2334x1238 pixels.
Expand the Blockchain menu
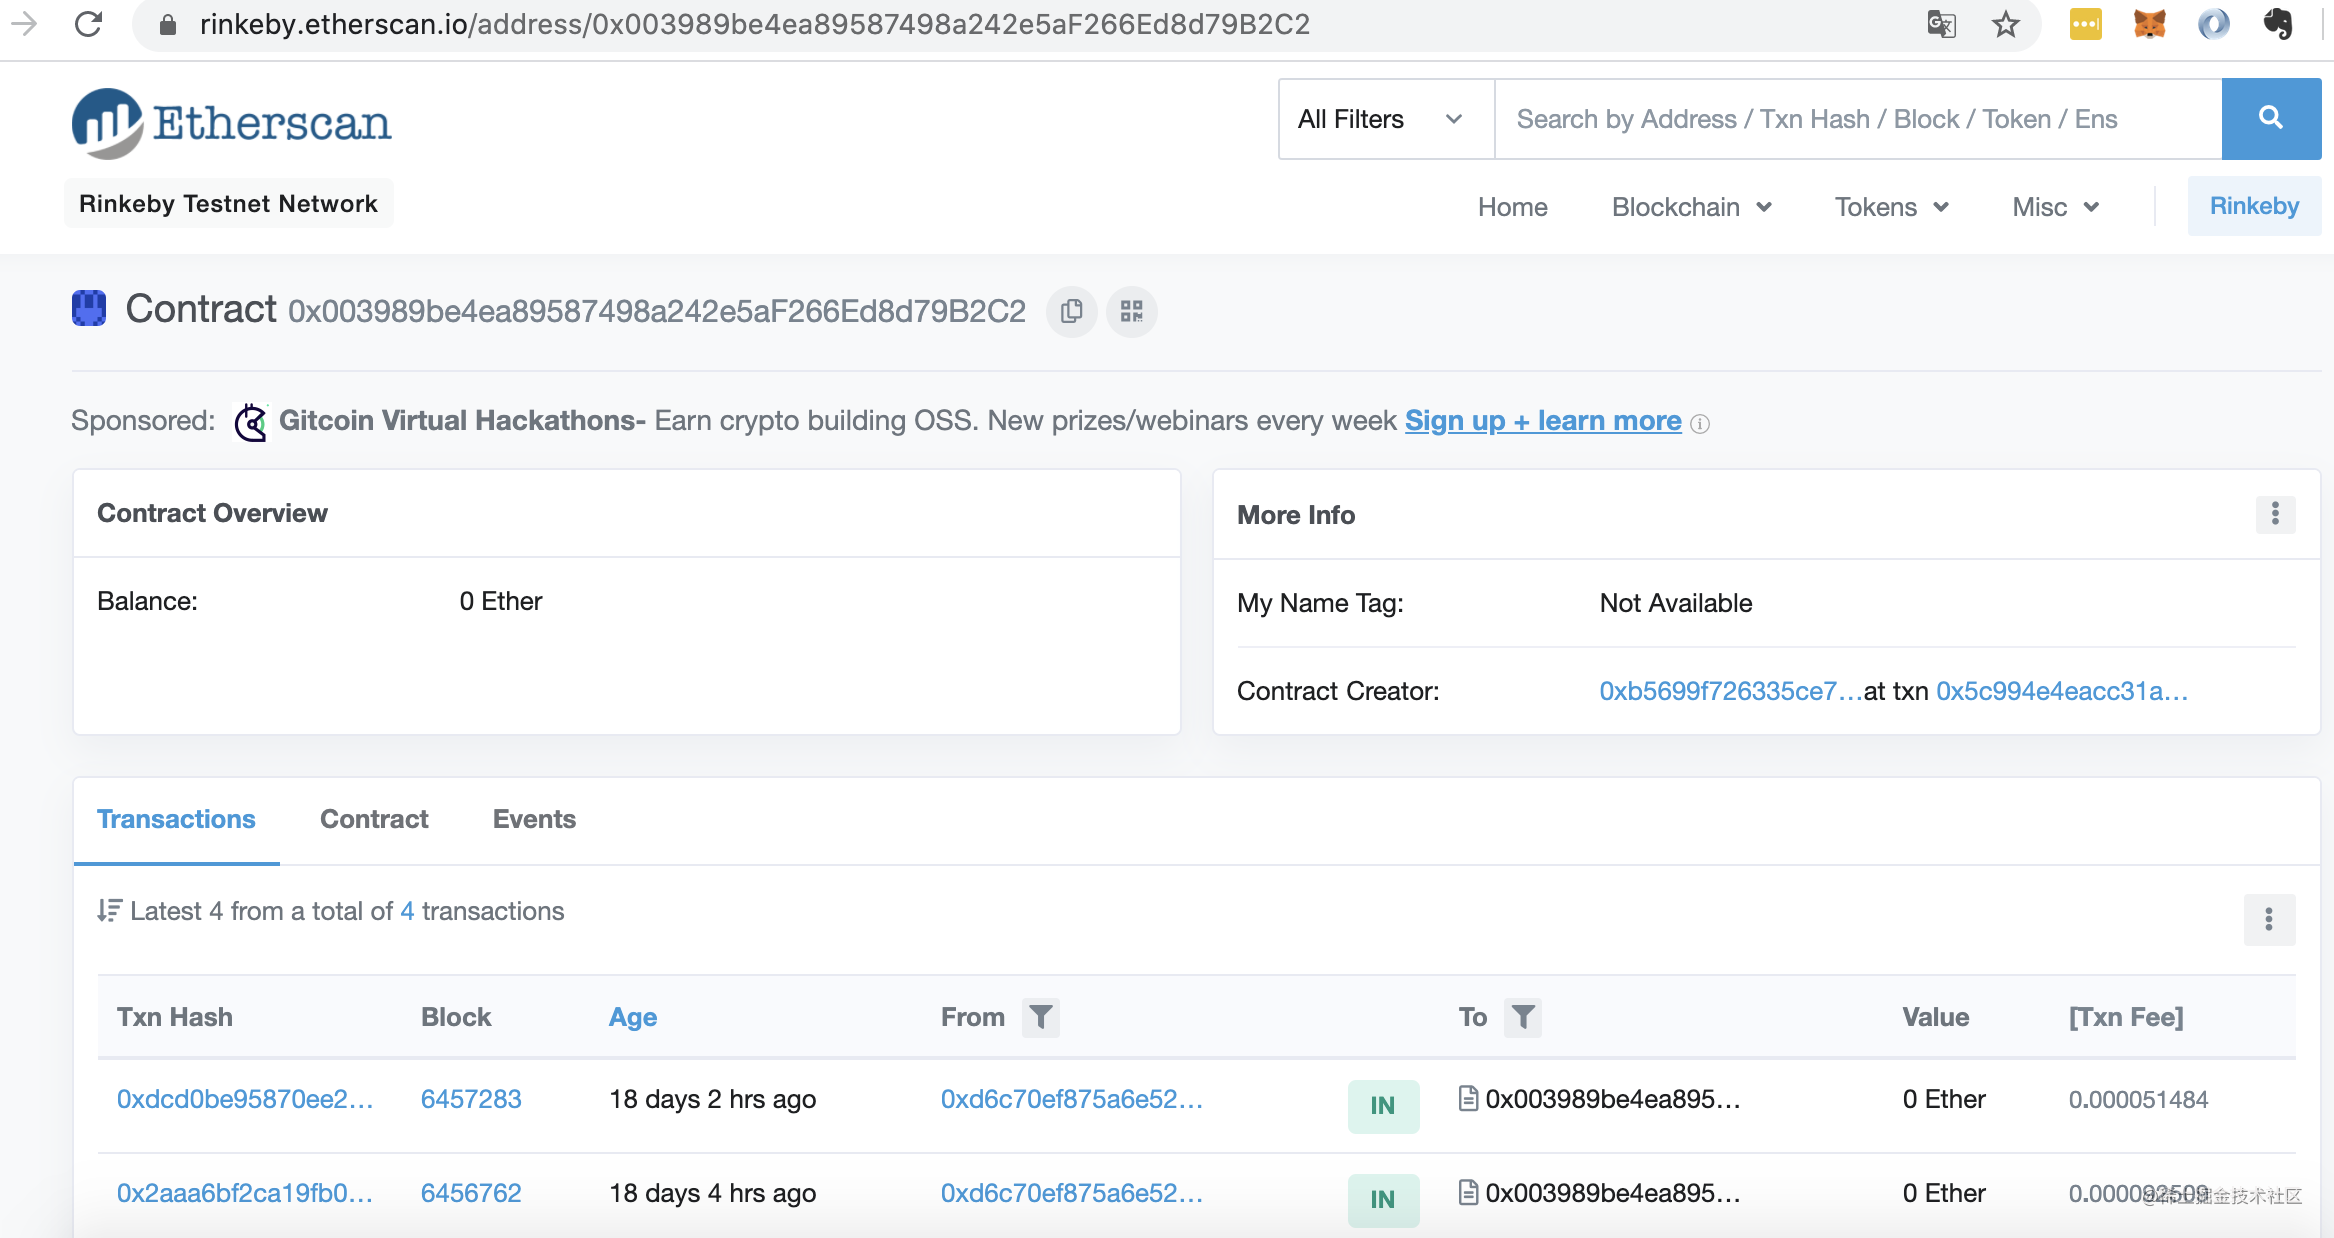click(1692, 207)
